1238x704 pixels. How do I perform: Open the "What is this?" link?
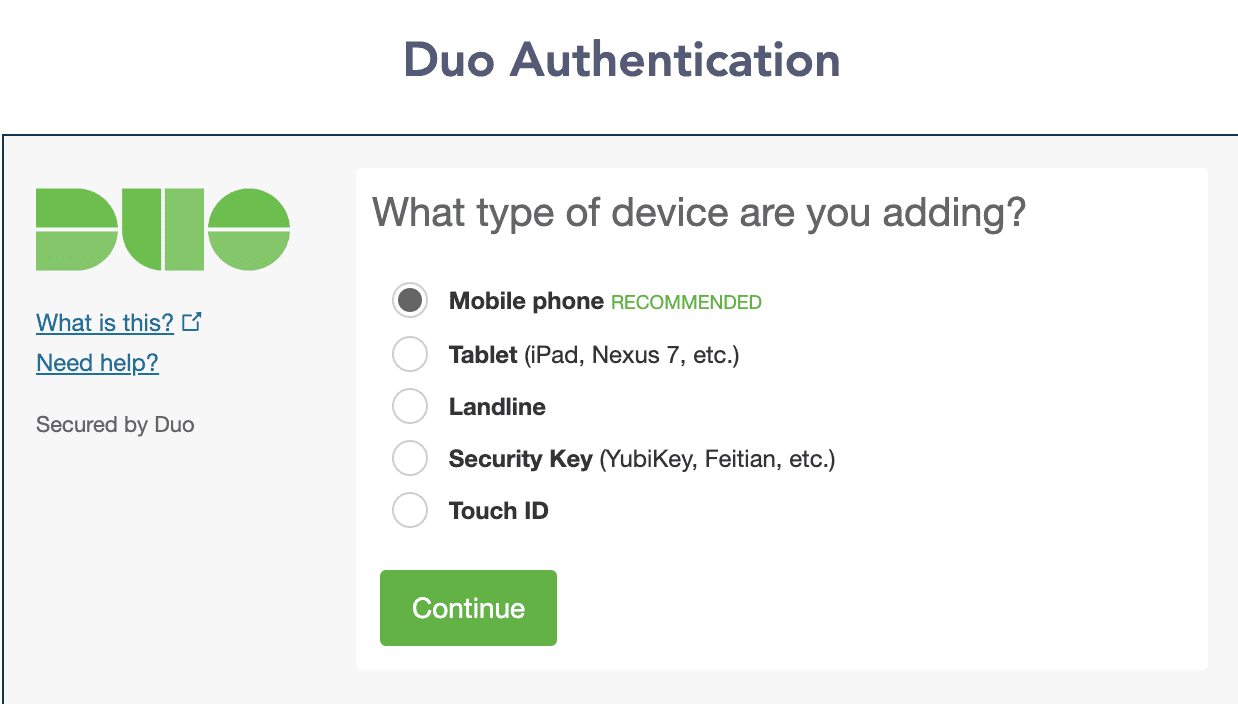(x=104, y=322)
